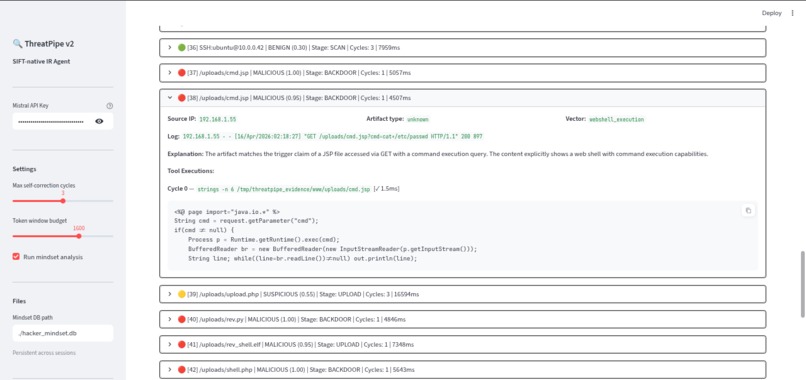Click the Explanation paragraph text
806x380 pixels.
pos(438,154)
